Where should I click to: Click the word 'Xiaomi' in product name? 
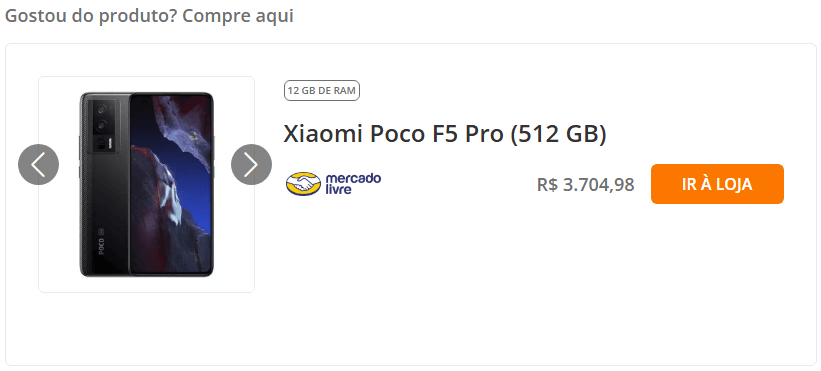(324, 134)
